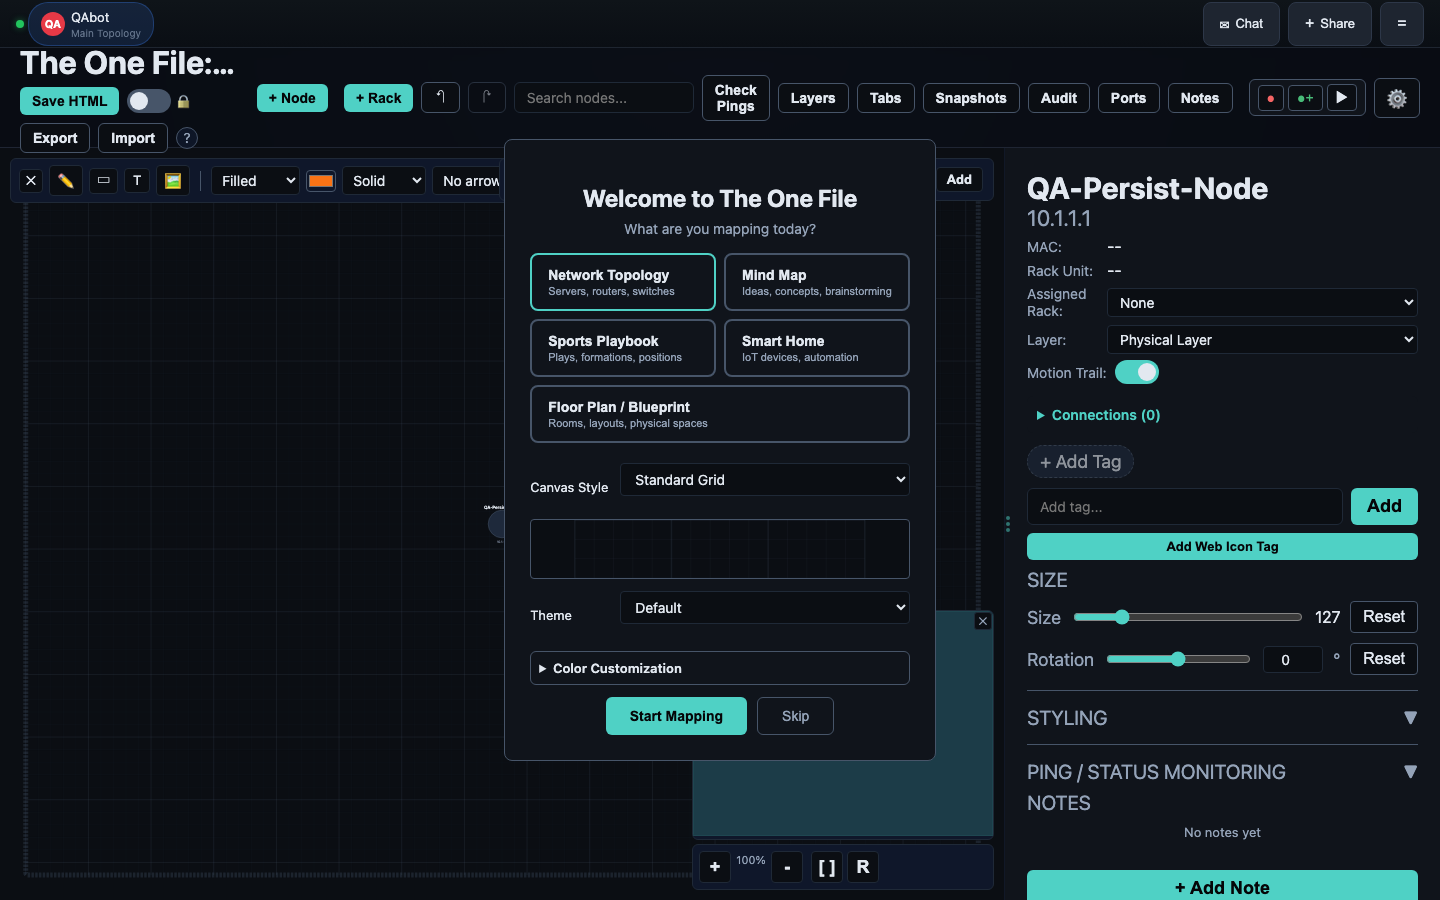1440x900 pixels.
Task: Expand the Connections (0) list
Action: 1098,415
